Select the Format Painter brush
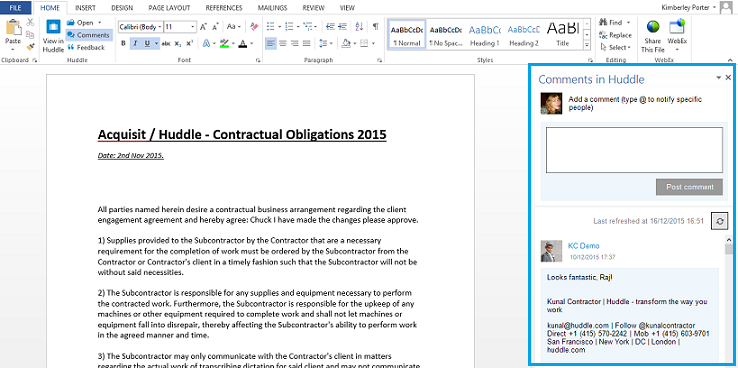The width and height of the screenshot is (738, 368). tap(30, 47)
